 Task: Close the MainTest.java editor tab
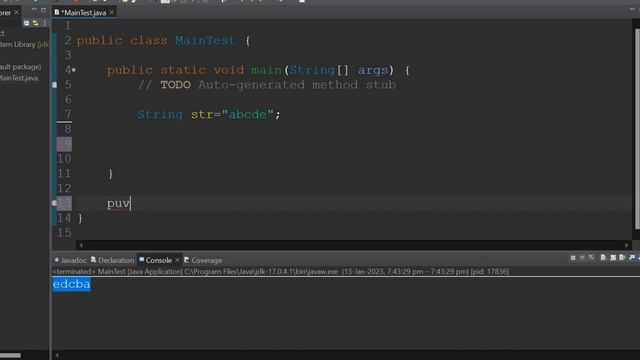pyautogui.click(x=111, y=13)
